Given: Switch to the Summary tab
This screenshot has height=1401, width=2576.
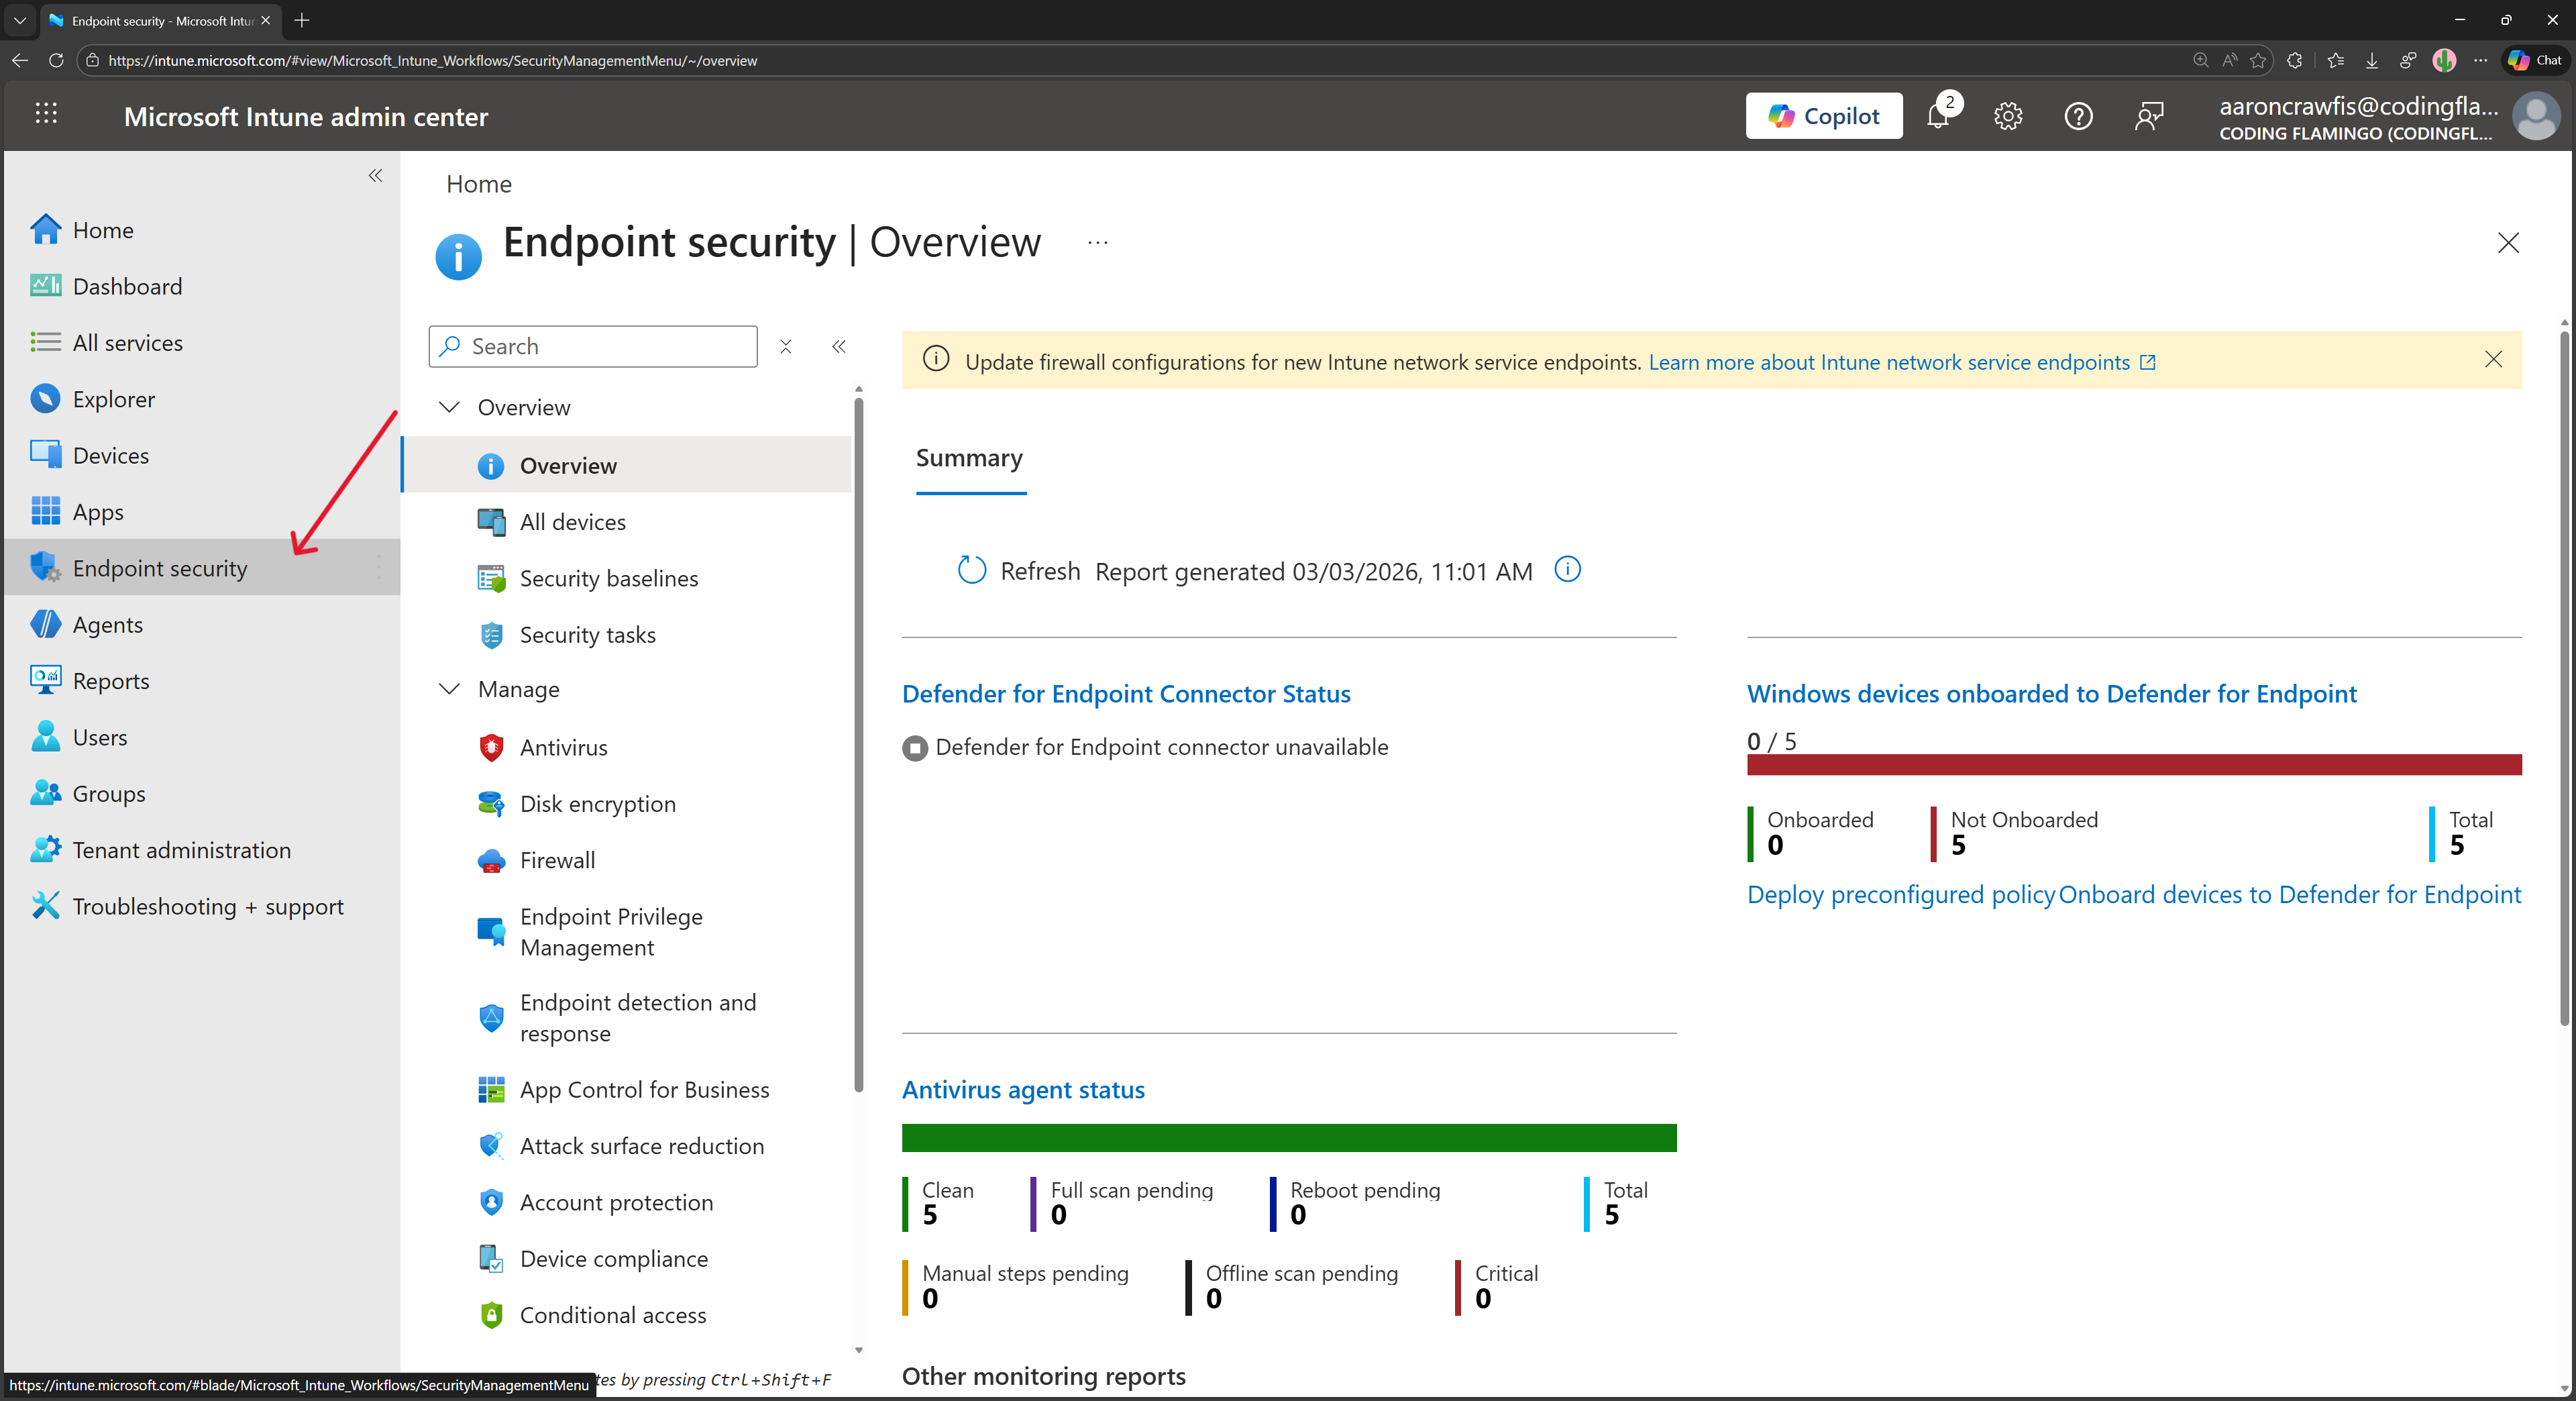Looking at the screenshot, I should [968, 458].
